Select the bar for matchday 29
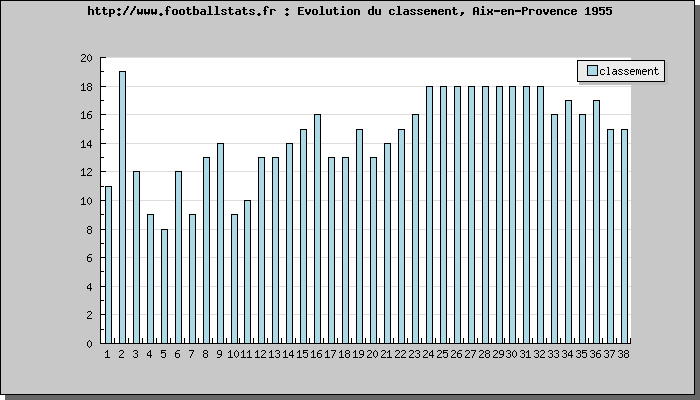This screenshot has height=400, width=700. click(499, 215)
